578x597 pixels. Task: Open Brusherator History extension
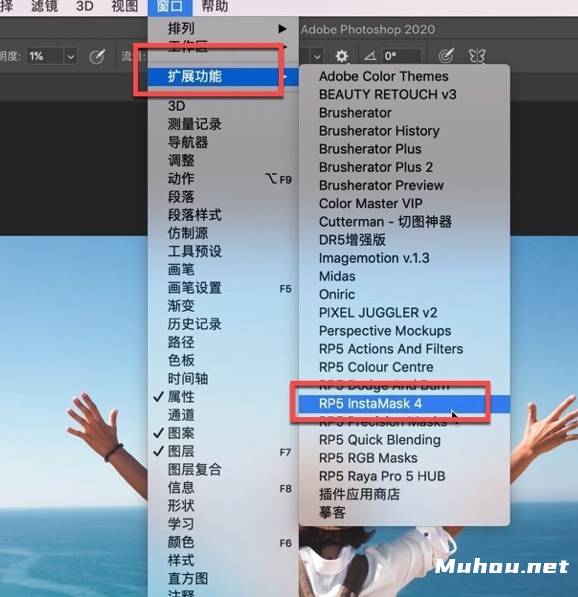pyautogui.click(x=404, y=131)
